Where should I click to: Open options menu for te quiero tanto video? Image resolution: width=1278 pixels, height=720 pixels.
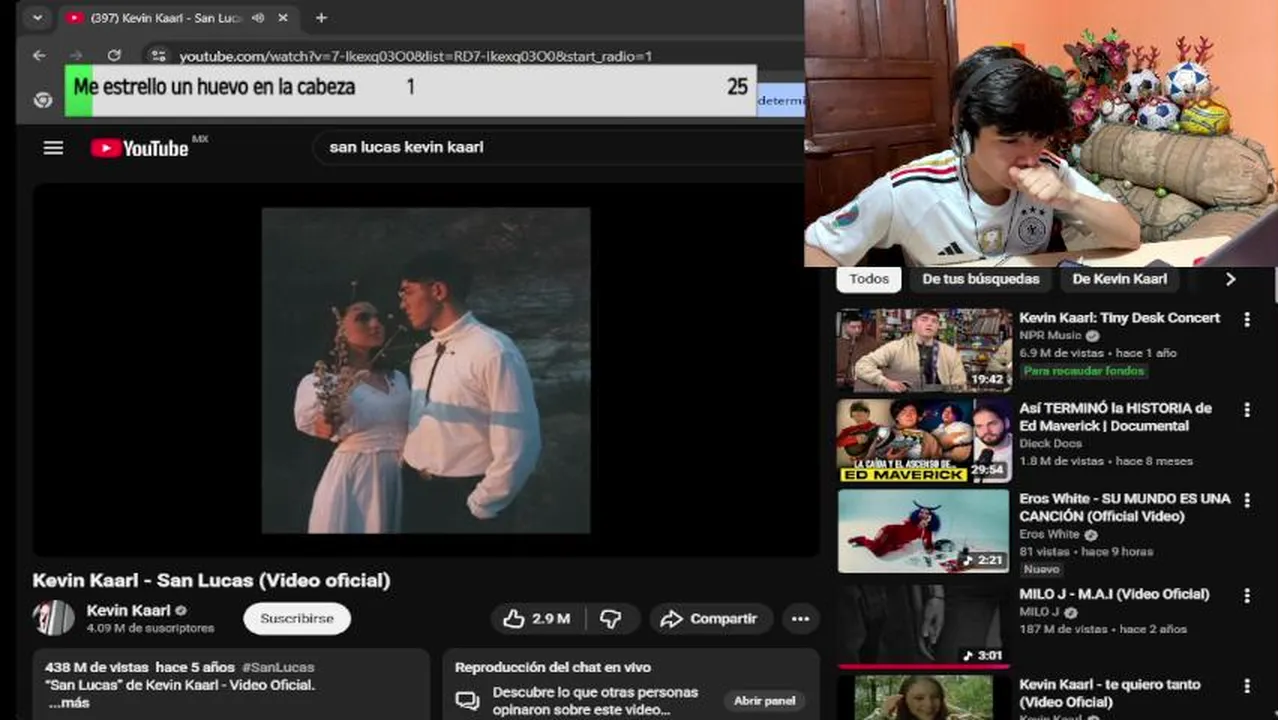point(1246,686)
